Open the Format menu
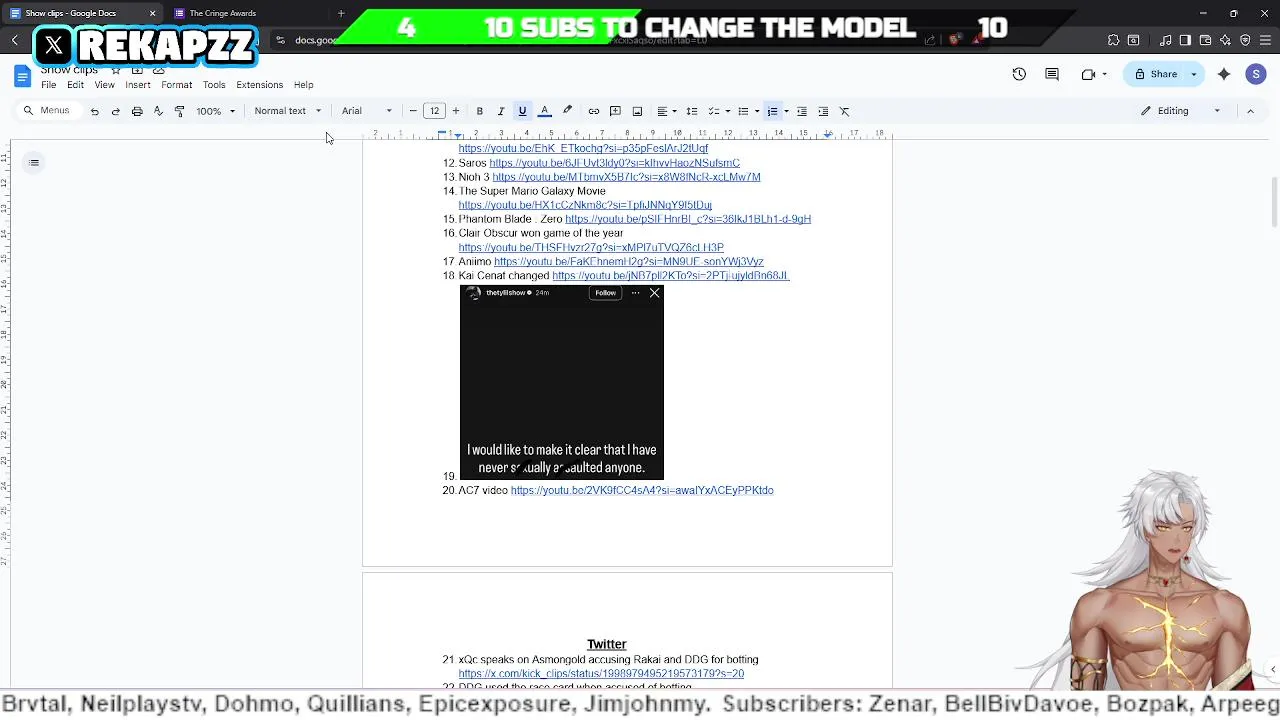 coord(176,85)
